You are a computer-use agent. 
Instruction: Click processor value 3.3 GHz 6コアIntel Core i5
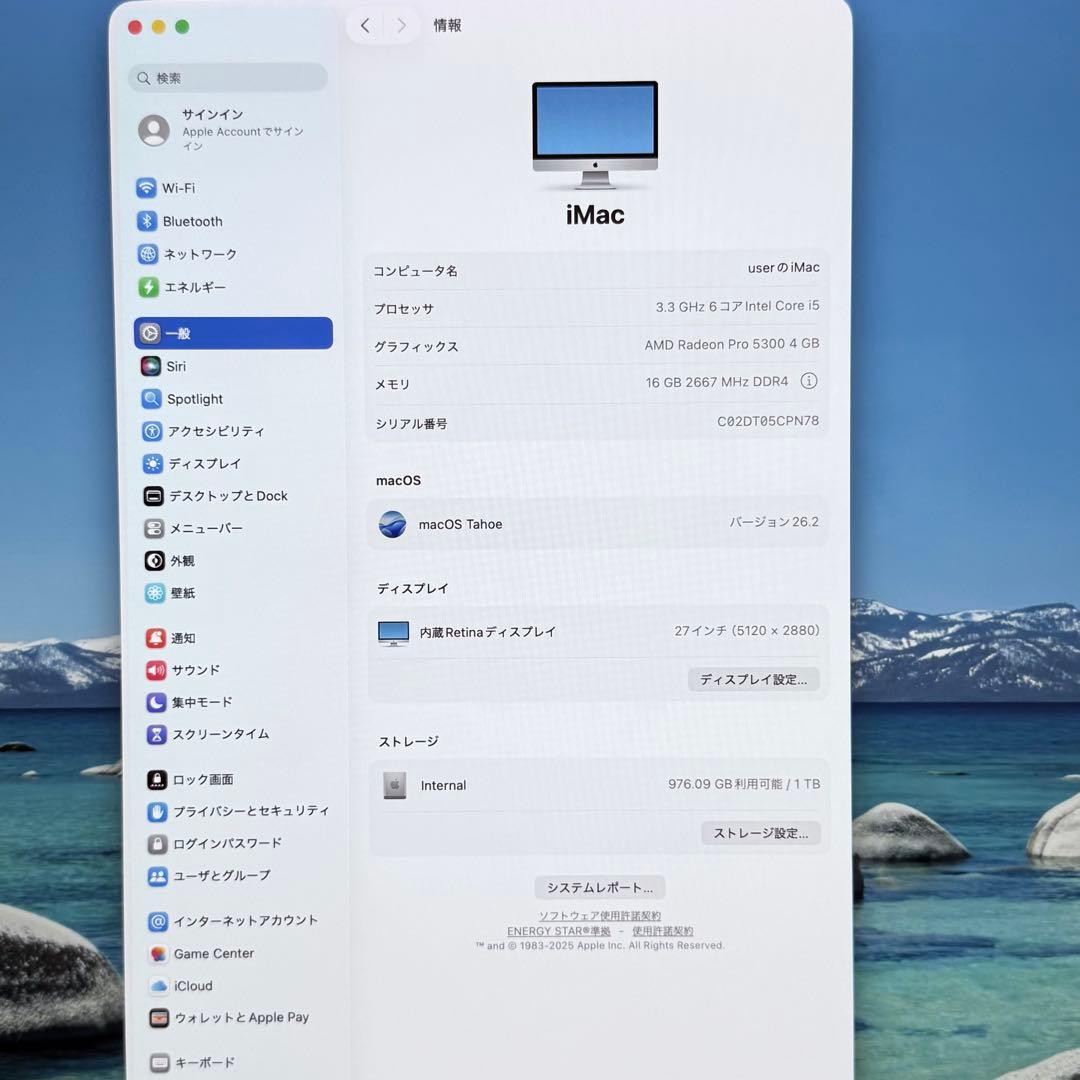(738, 307)
